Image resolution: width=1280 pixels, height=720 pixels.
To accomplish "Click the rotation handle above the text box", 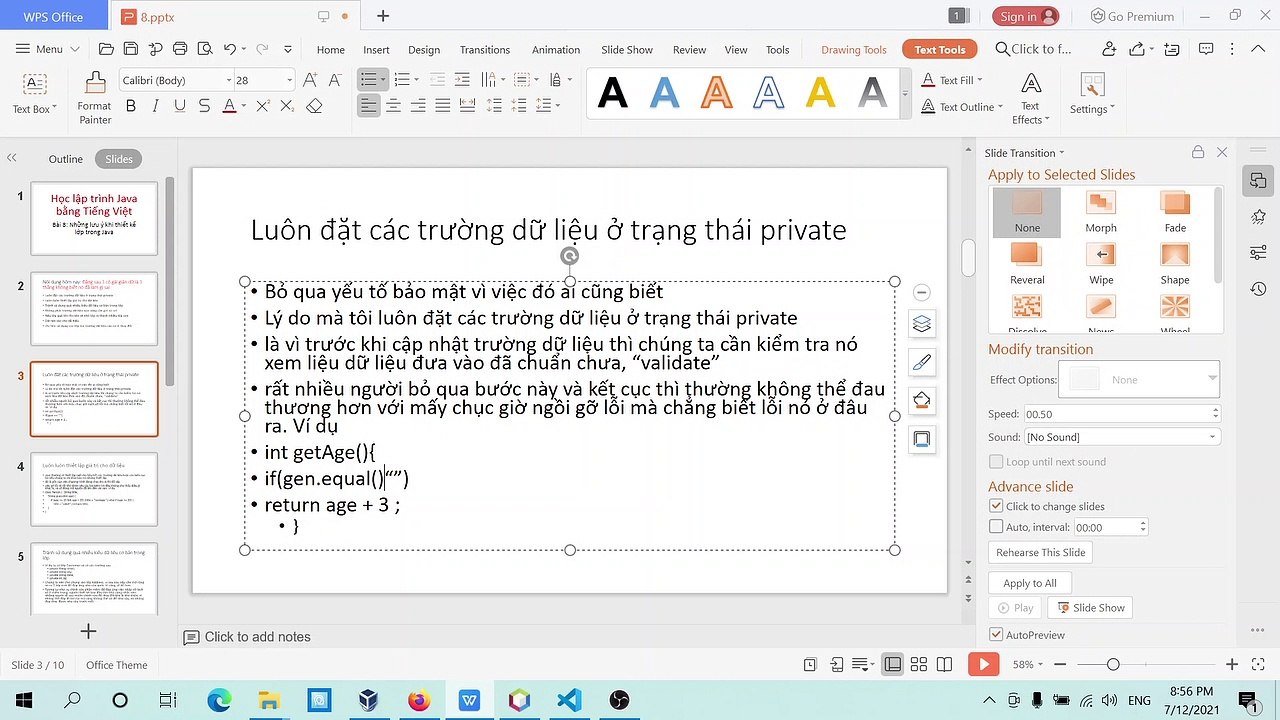I will tap(569, 256).
